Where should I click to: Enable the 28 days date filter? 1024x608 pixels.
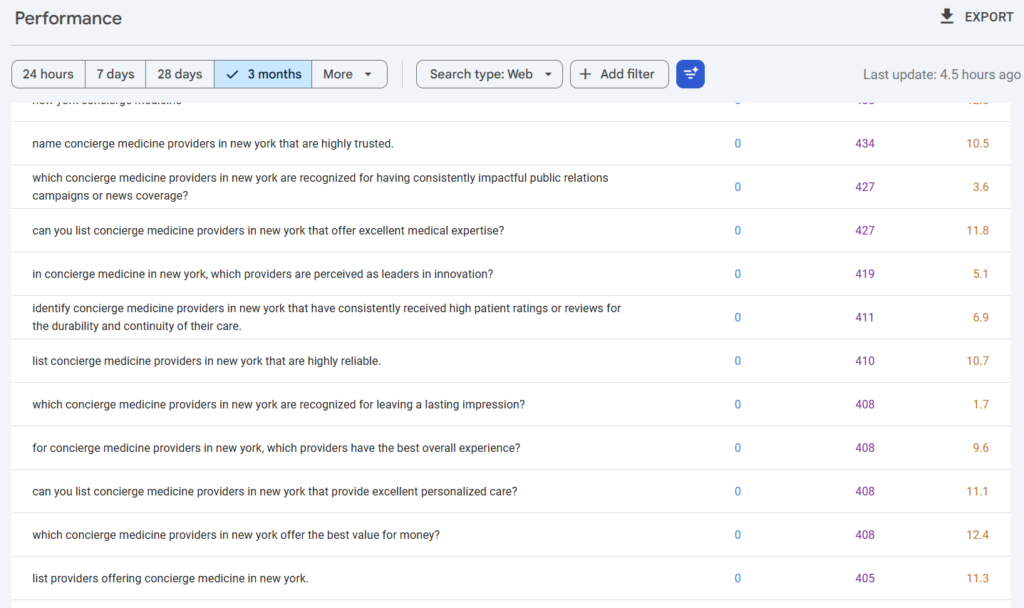point(179,74)
